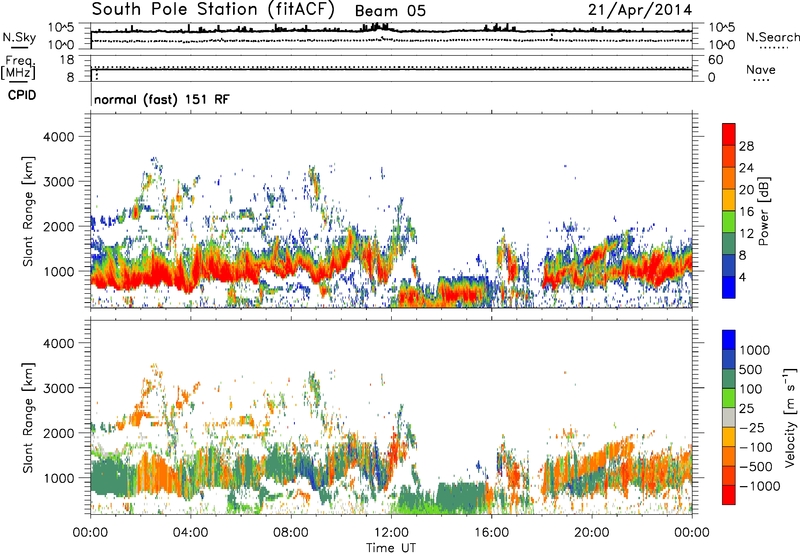Click the '-1000' tick on the Velocity colorbar
Image resolution: width=800 pixels, height=554 pixels.
tap(759, 486)
